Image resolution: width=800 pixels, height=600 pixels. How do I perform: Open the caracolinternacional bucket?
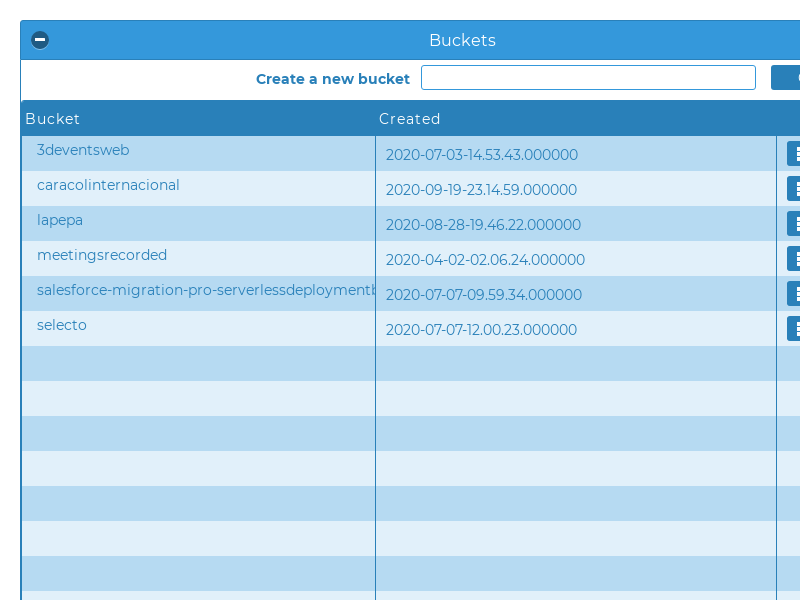point(108,184)
